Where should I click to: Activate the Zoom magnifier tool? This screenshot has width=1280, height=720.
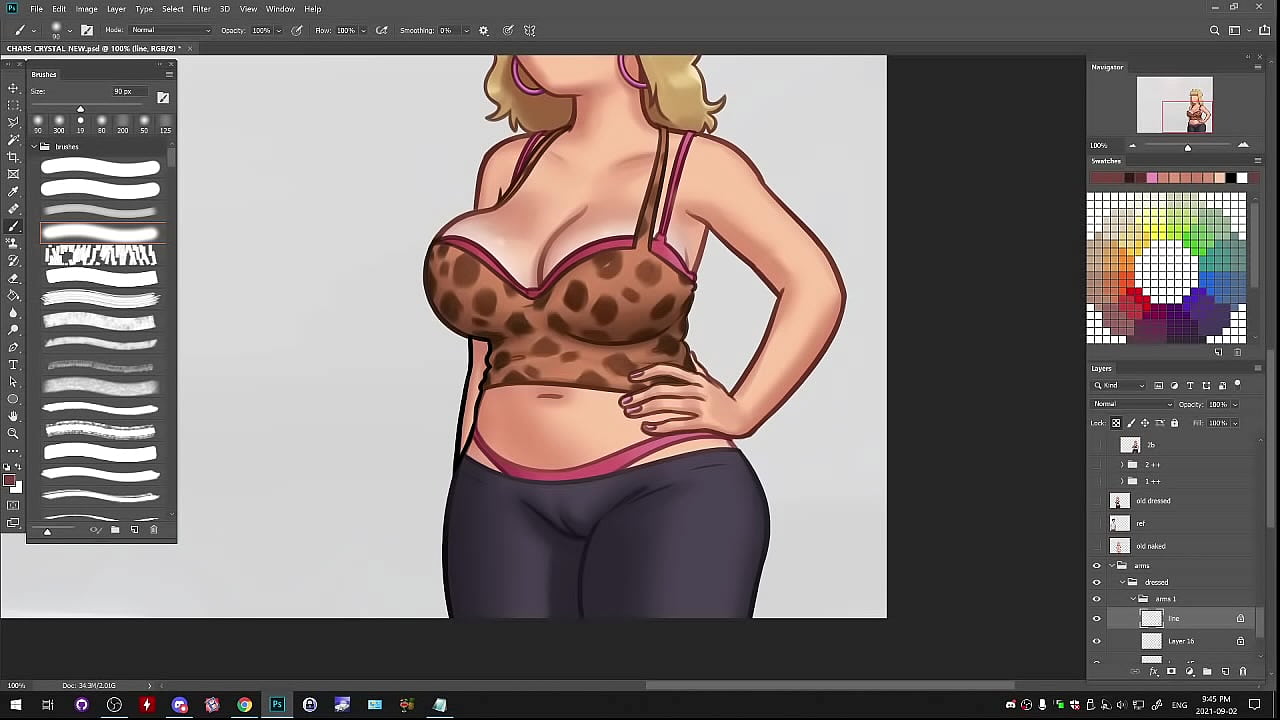13,433
